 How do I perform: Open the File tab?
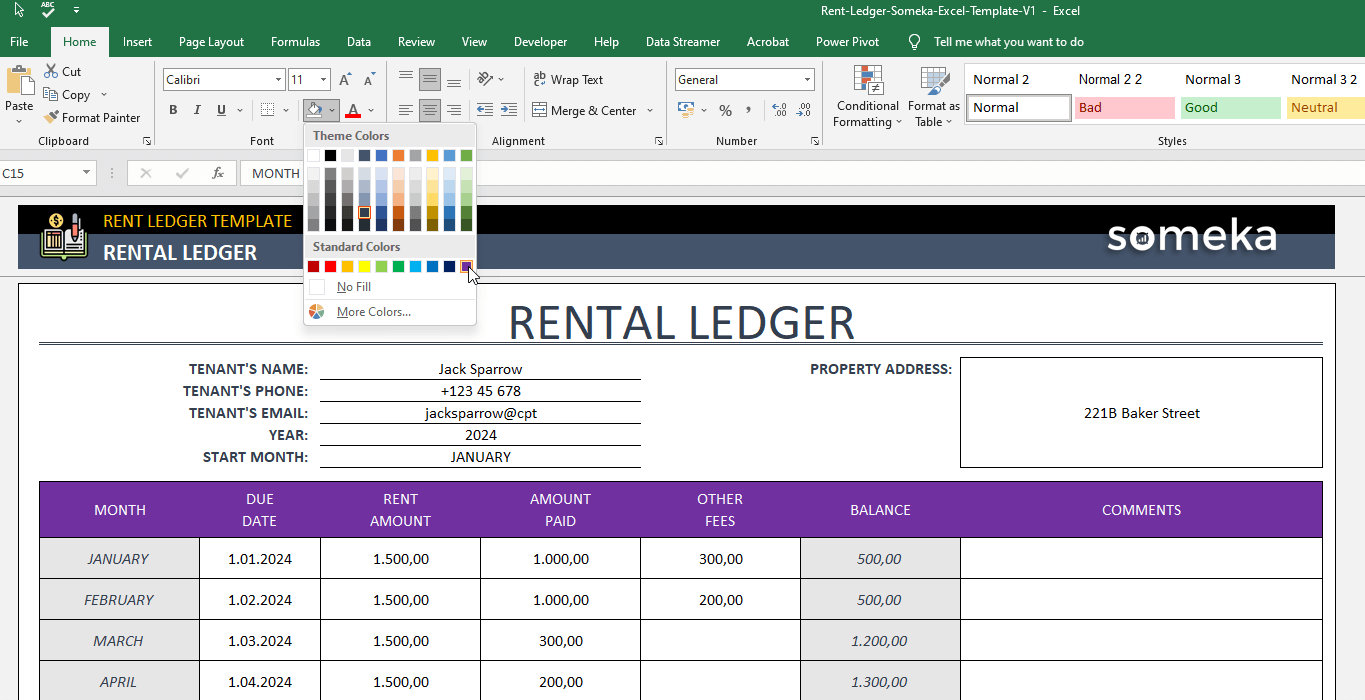pyautogui.click(x=19, y=42)
